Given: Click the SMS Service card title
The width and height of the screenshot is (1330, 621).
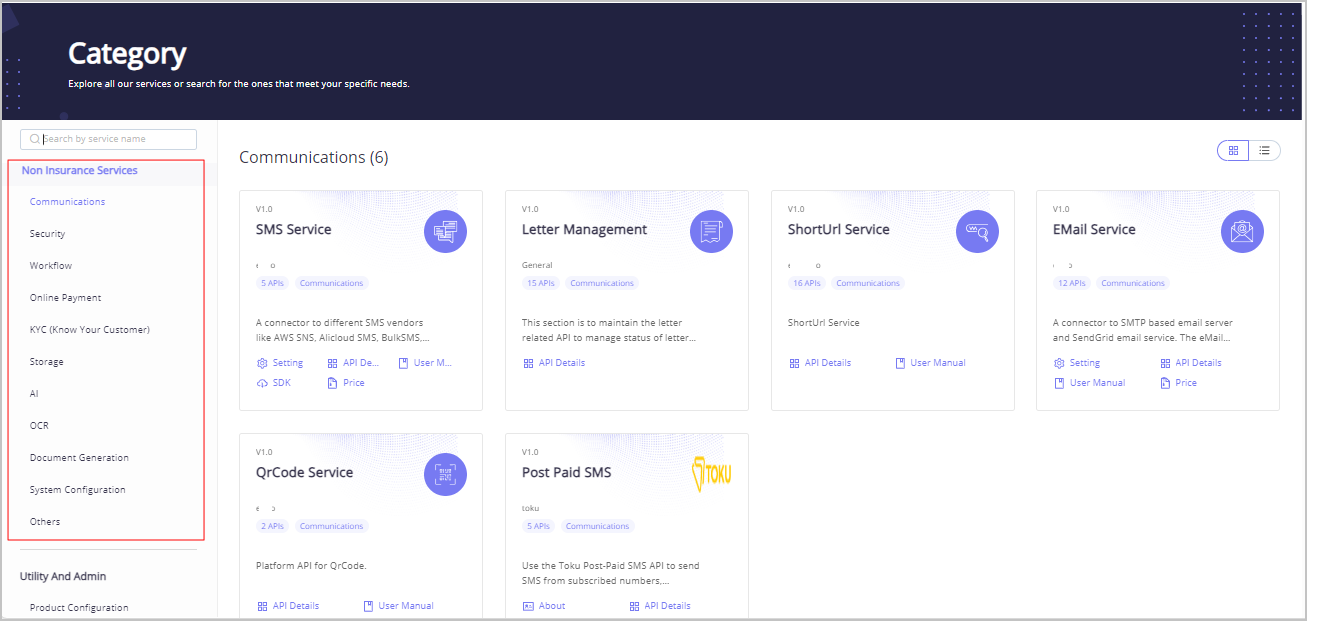Looking at the screenshot, I should tap(293, 230).
